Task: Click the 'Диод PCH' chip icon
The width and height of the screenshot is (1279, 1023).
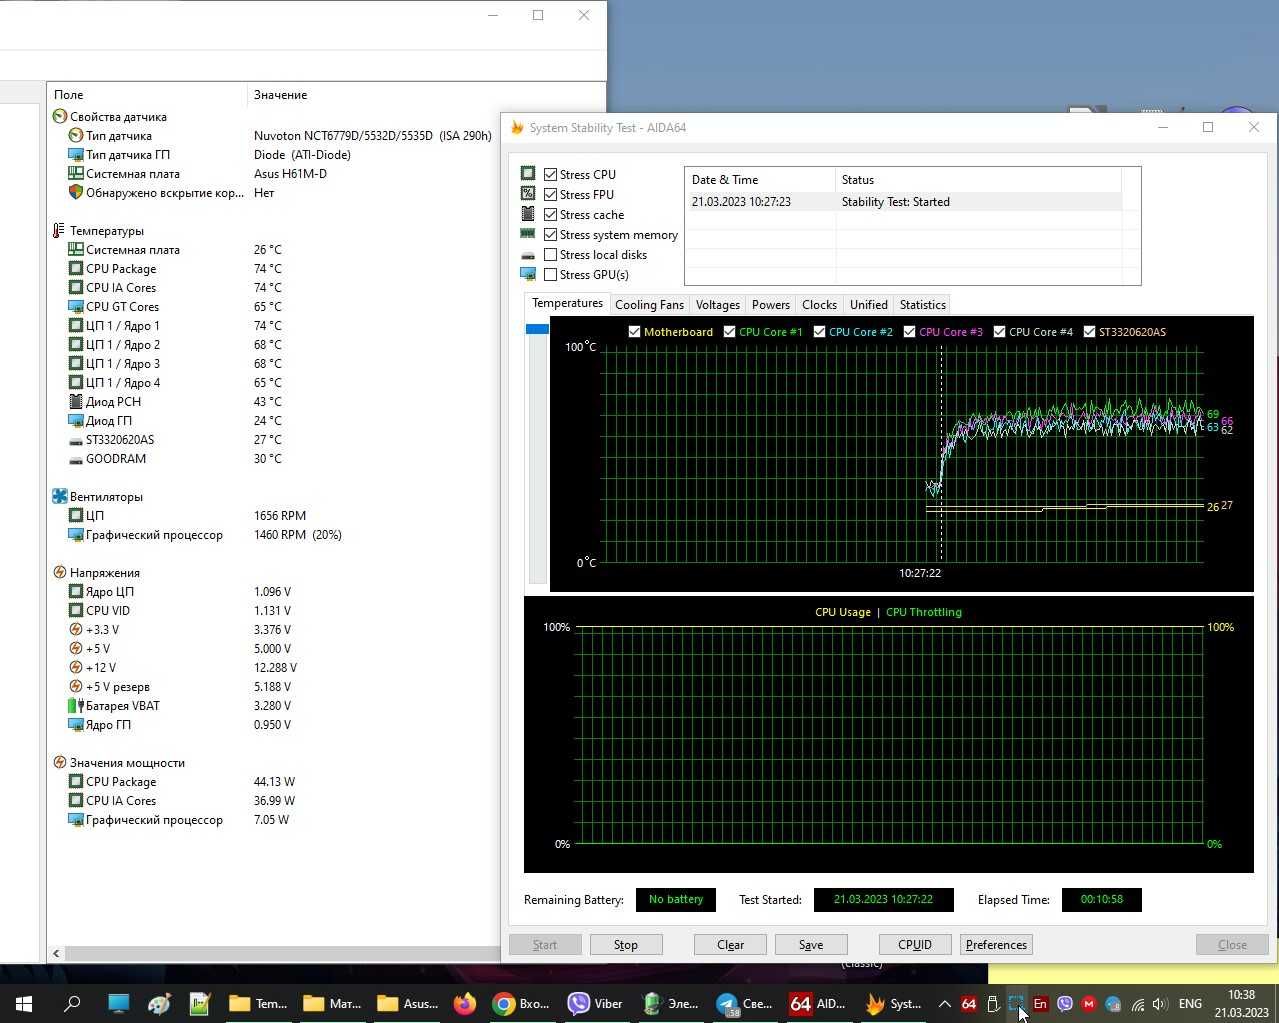Action: [75, 401]
